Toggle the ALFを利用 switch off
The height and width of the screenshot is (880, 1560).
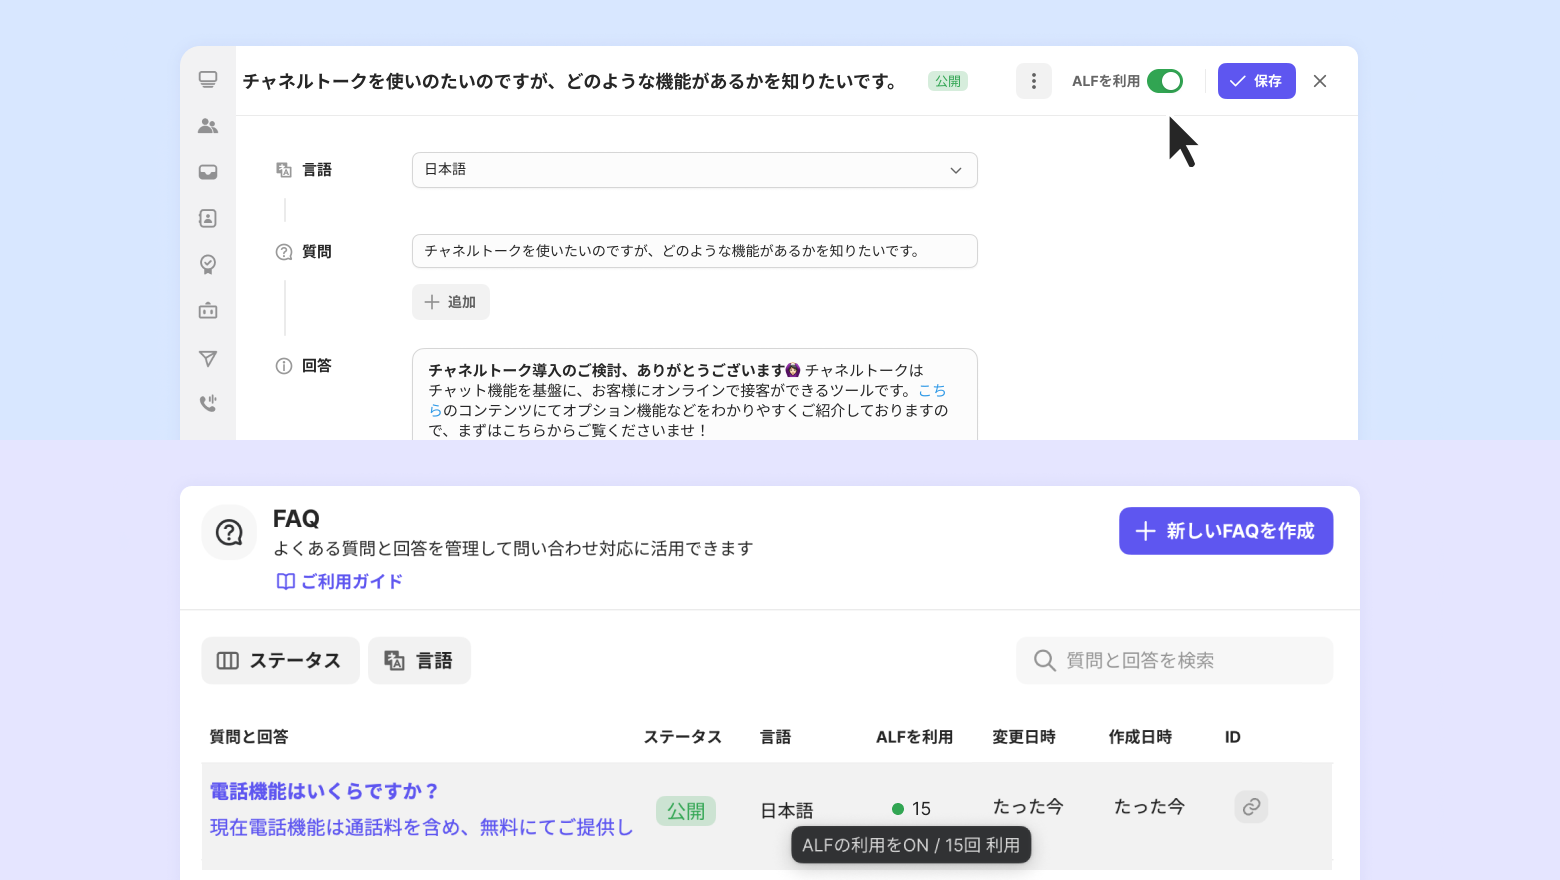point(1164,81)
